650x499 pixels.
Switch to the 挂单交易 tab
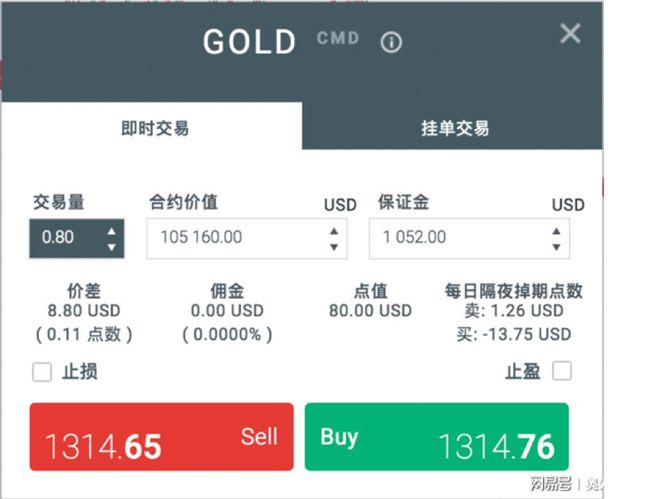coord(454,128)
